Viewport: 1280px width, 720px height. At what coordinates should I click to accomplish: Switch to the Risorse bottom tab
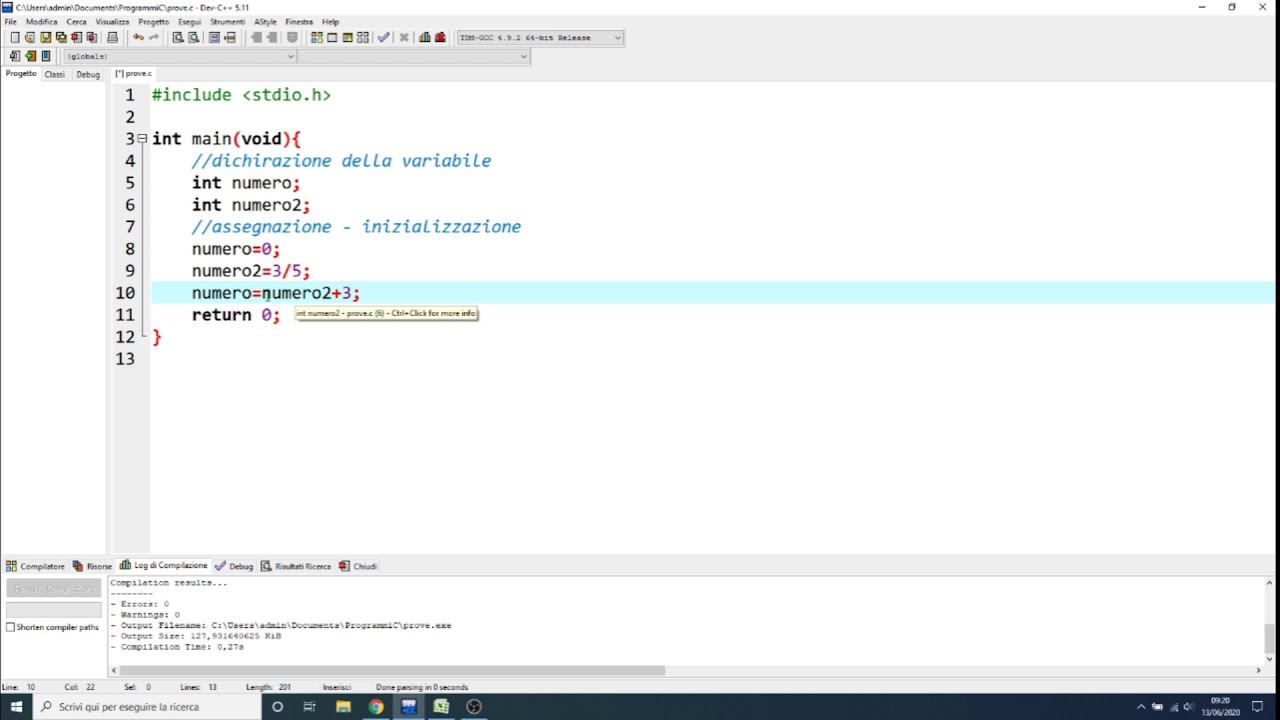92,566
